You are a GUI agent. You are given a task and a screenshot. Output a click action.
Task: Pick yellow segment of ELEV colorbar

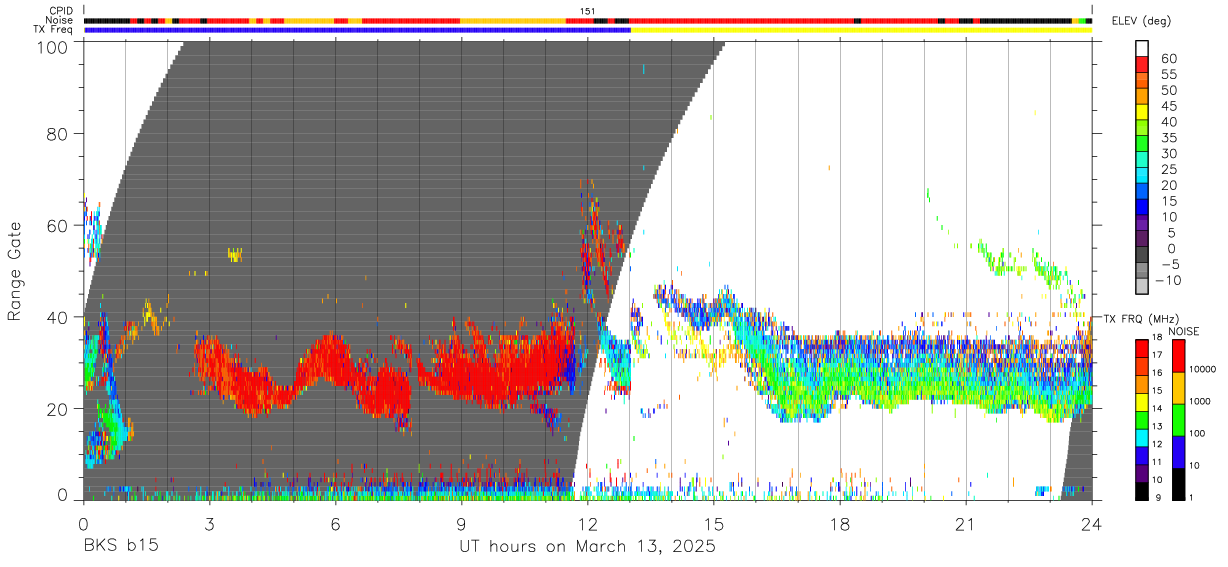click(x=1142, y=112)
